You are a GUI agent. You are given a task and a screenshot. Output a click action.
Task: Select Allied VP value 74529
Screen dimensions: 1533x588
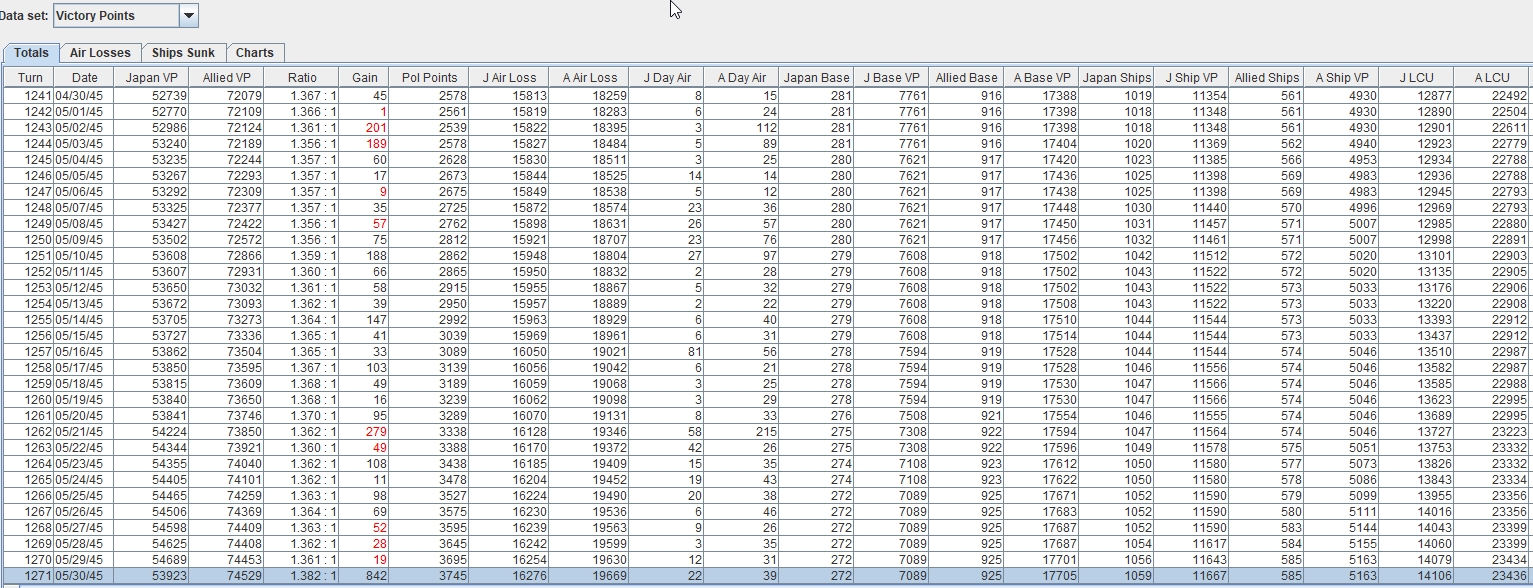[x=227, y=575]
